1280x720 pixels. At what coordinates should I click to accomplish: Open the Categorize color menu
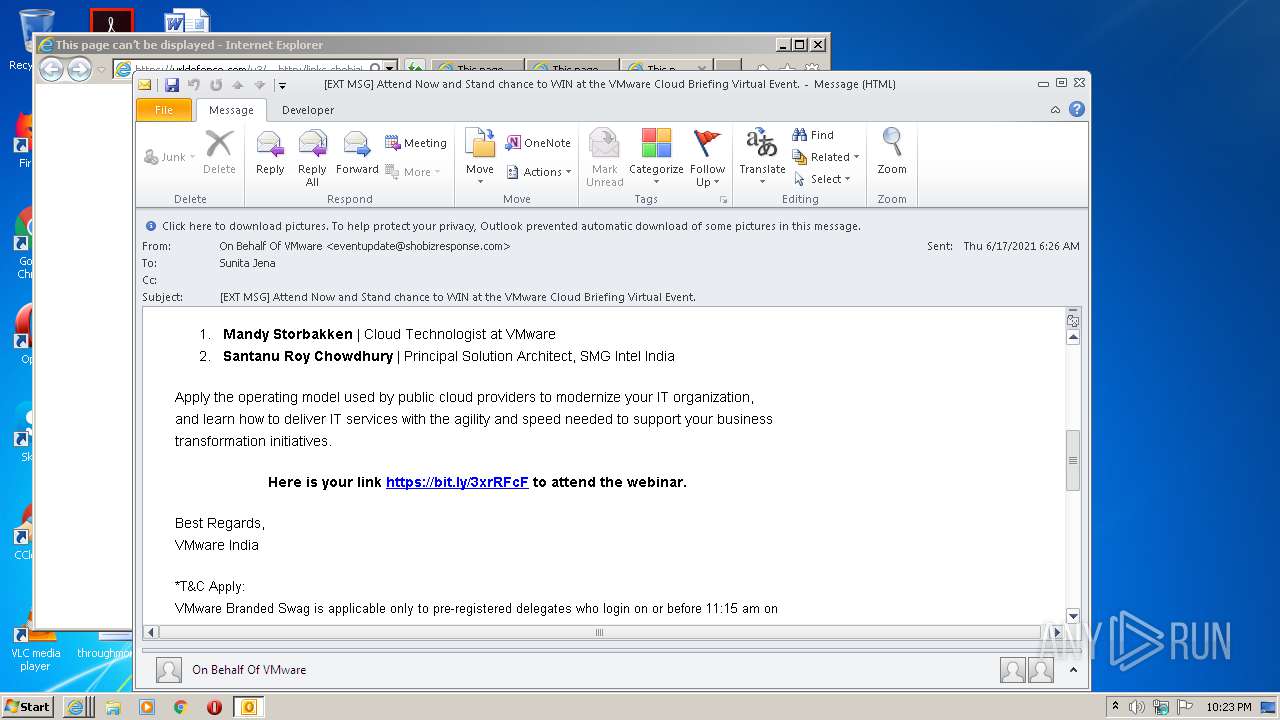656,158
